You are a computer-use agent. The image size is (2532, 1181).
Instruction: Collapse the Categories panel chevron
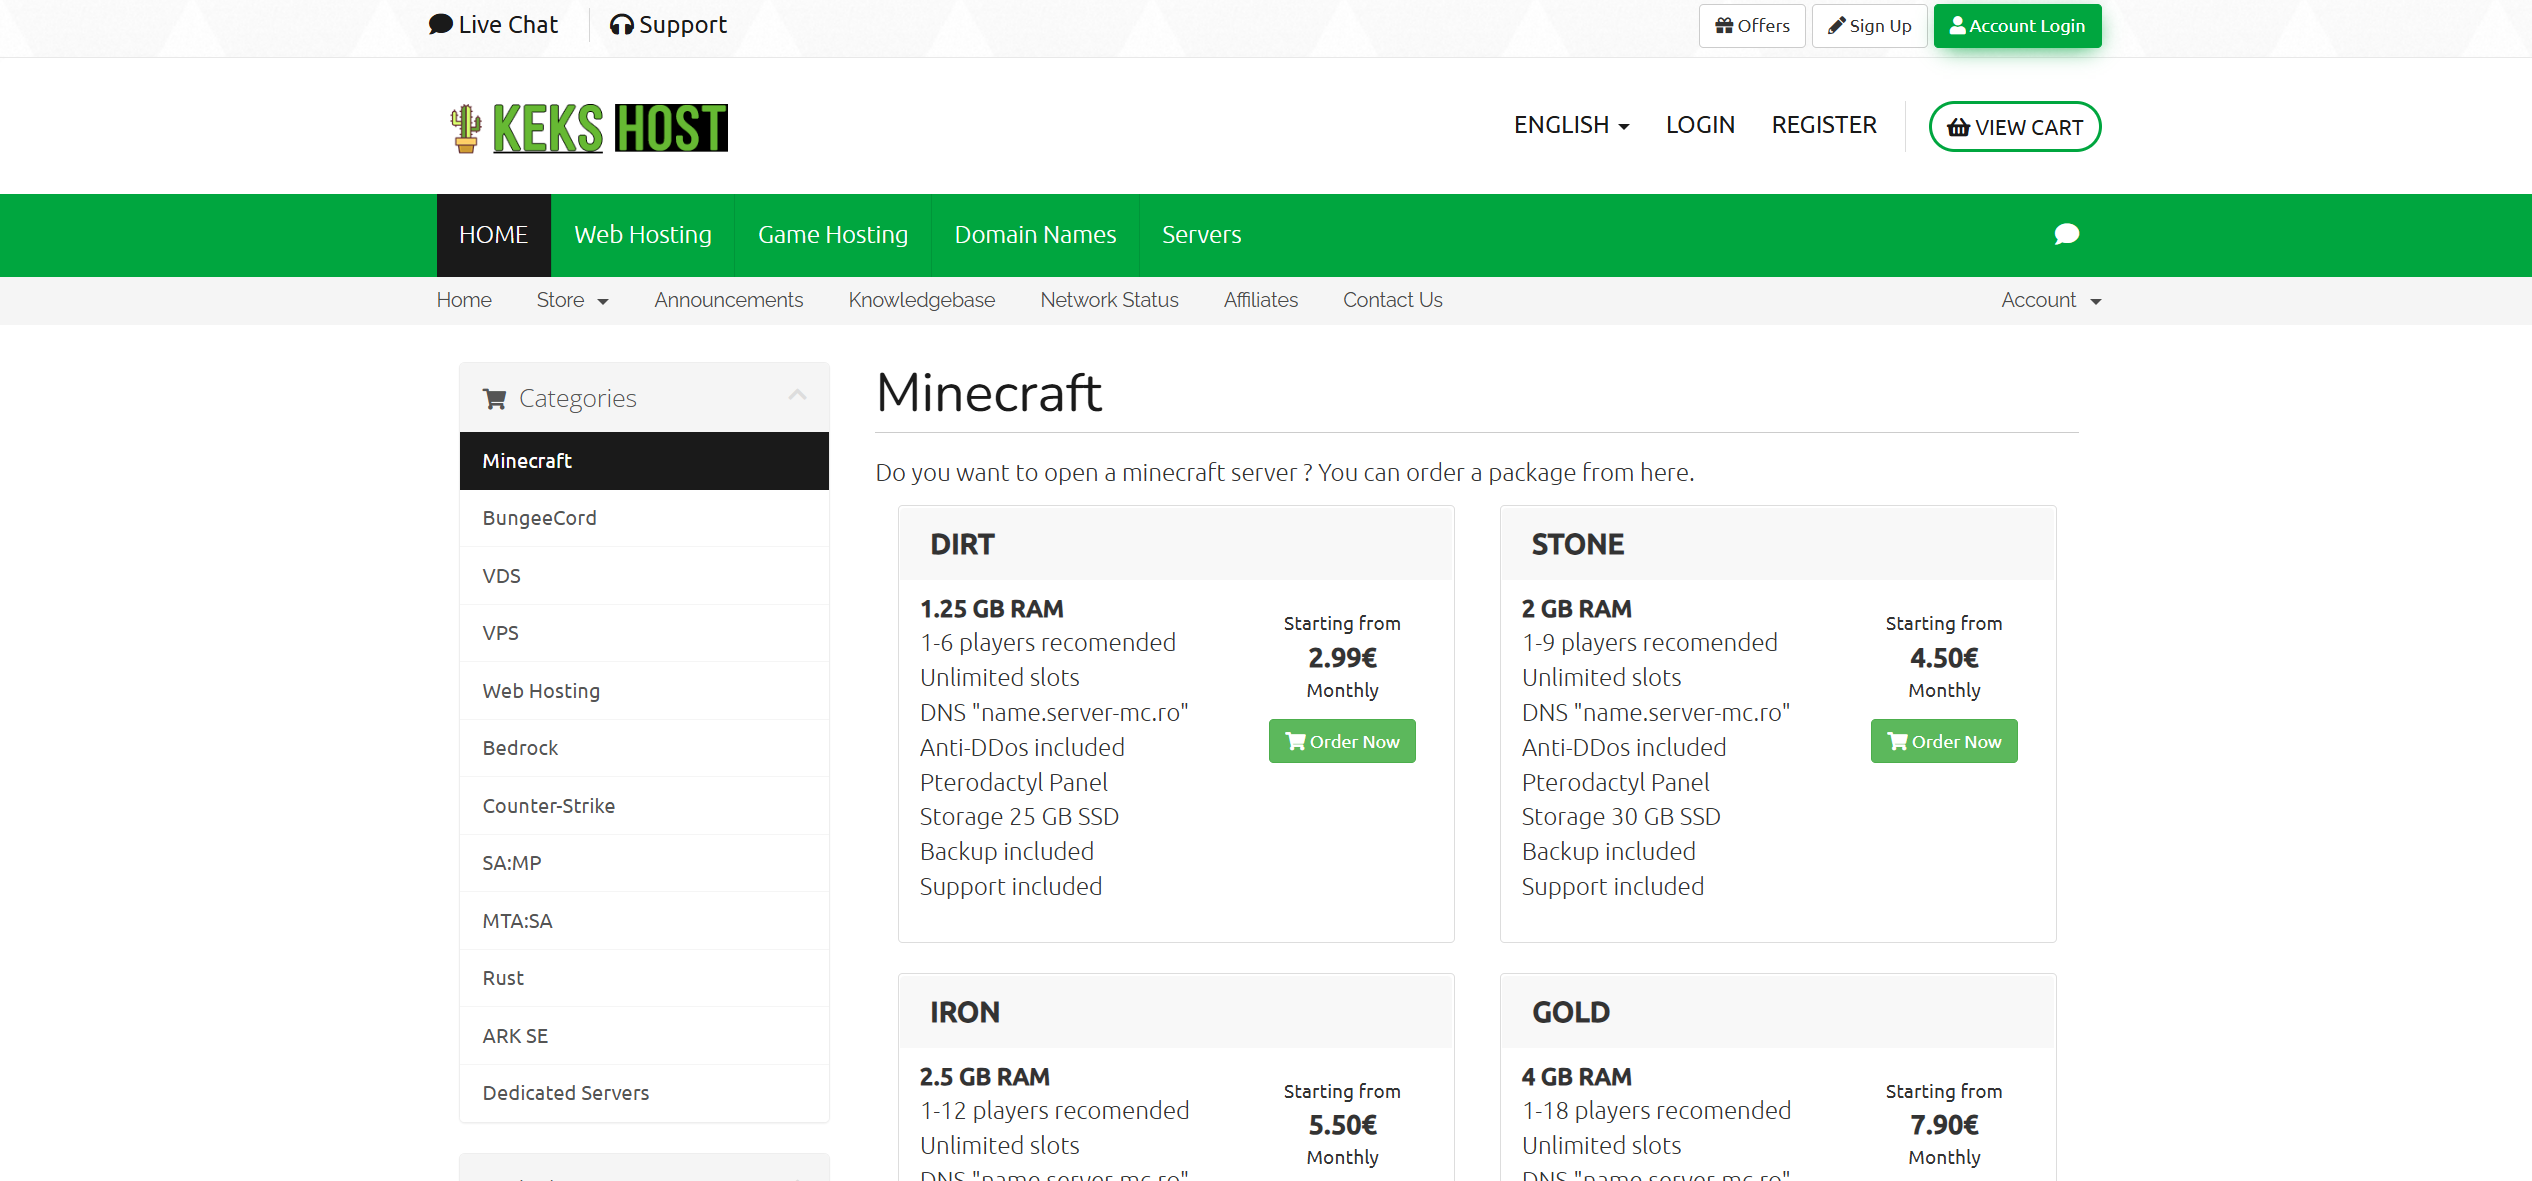(x=797, y=395)
